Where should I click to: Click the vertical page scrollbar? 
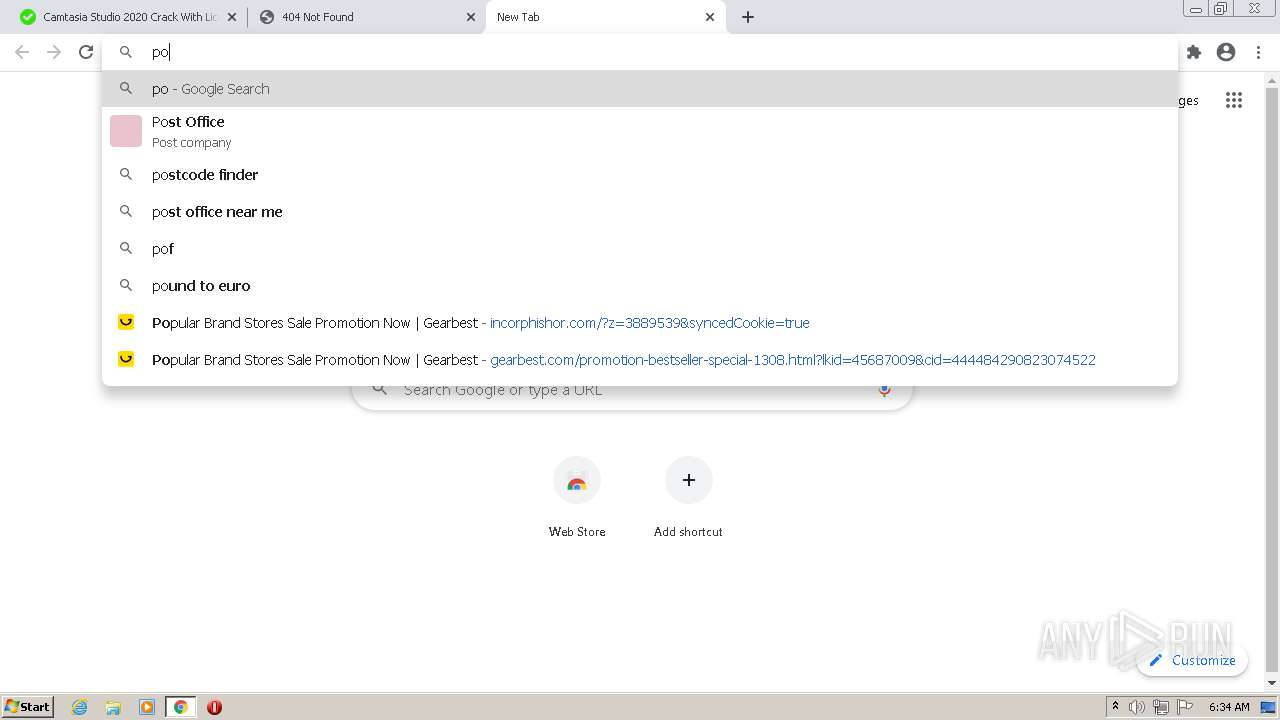click(x=1272, y=380)
